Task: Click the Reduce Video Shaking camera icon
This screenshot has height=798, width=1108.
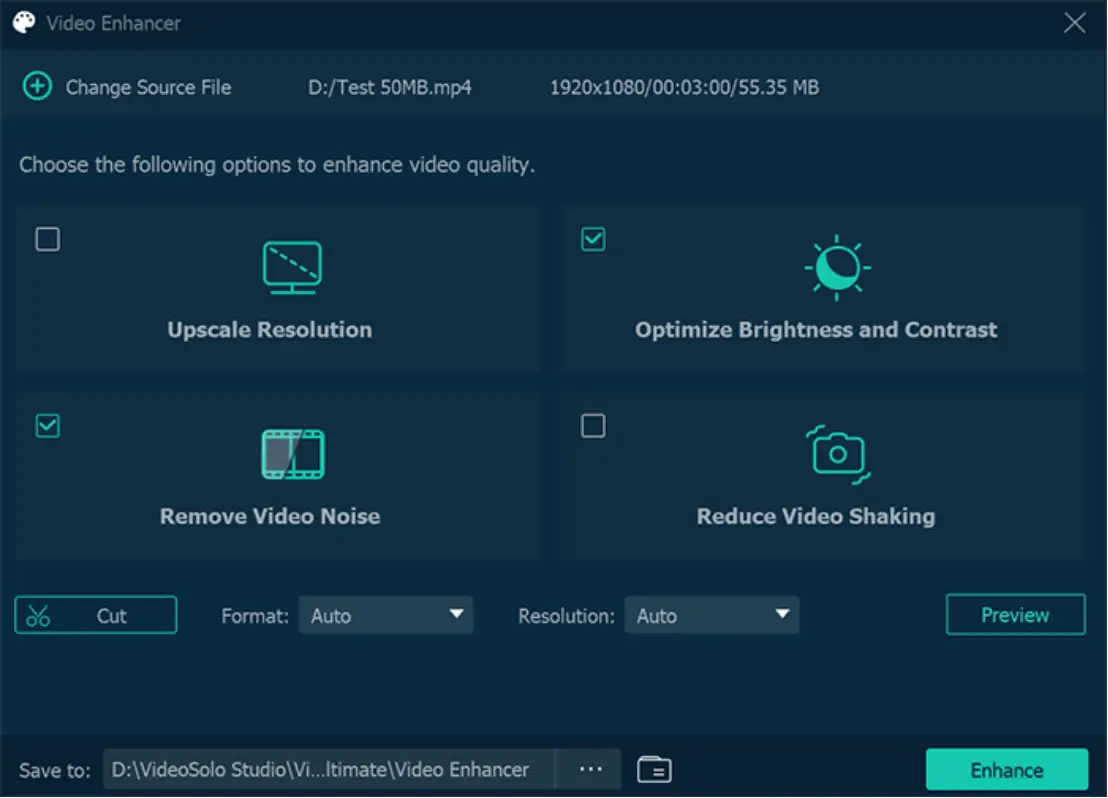Action: (837, 453)
